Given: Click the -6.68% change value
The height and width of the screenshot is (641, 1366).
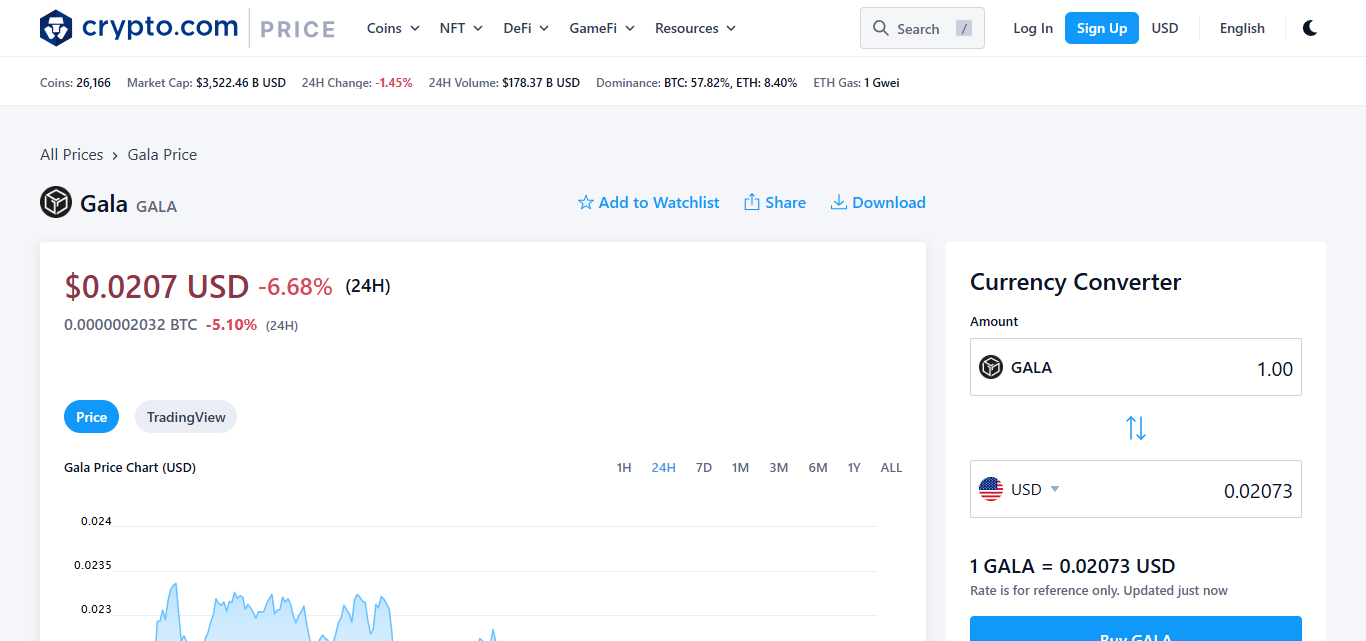Looking at the screenshot, I should click(x=295, y=288).
